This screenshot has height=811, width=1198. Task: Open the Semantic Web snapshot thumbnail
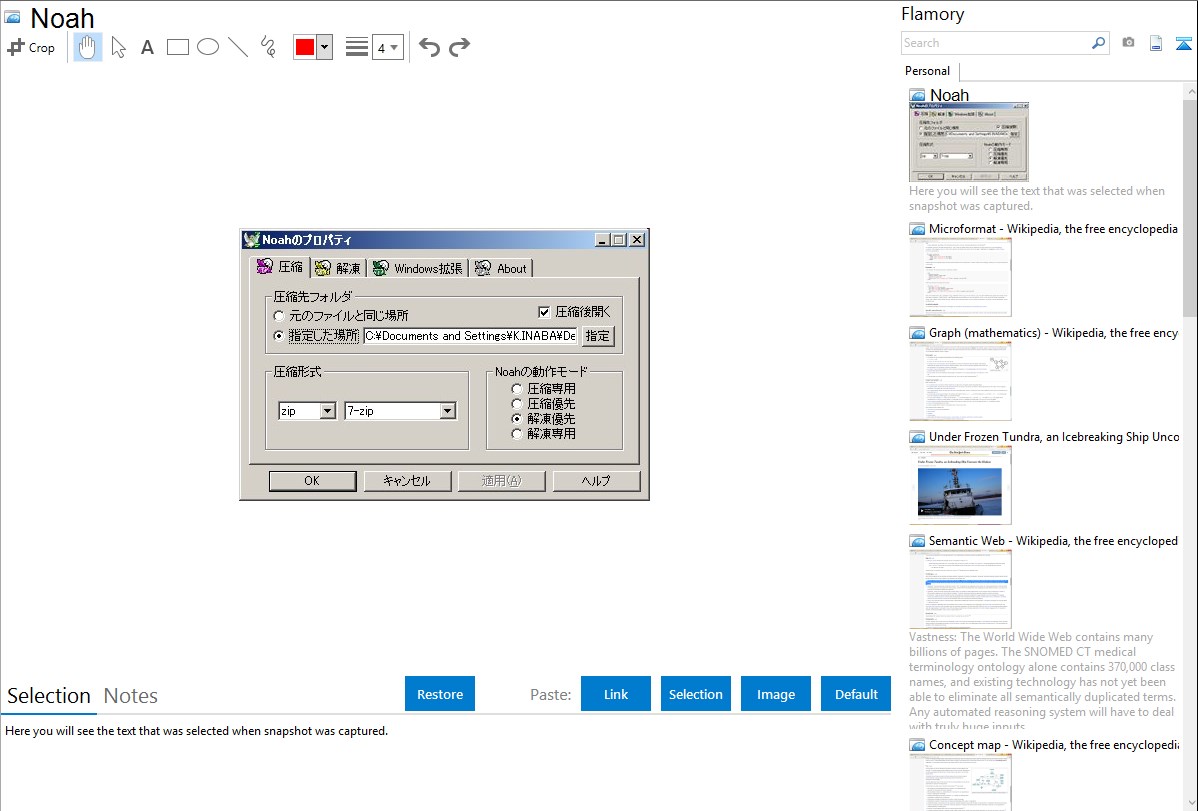point(960,589)
